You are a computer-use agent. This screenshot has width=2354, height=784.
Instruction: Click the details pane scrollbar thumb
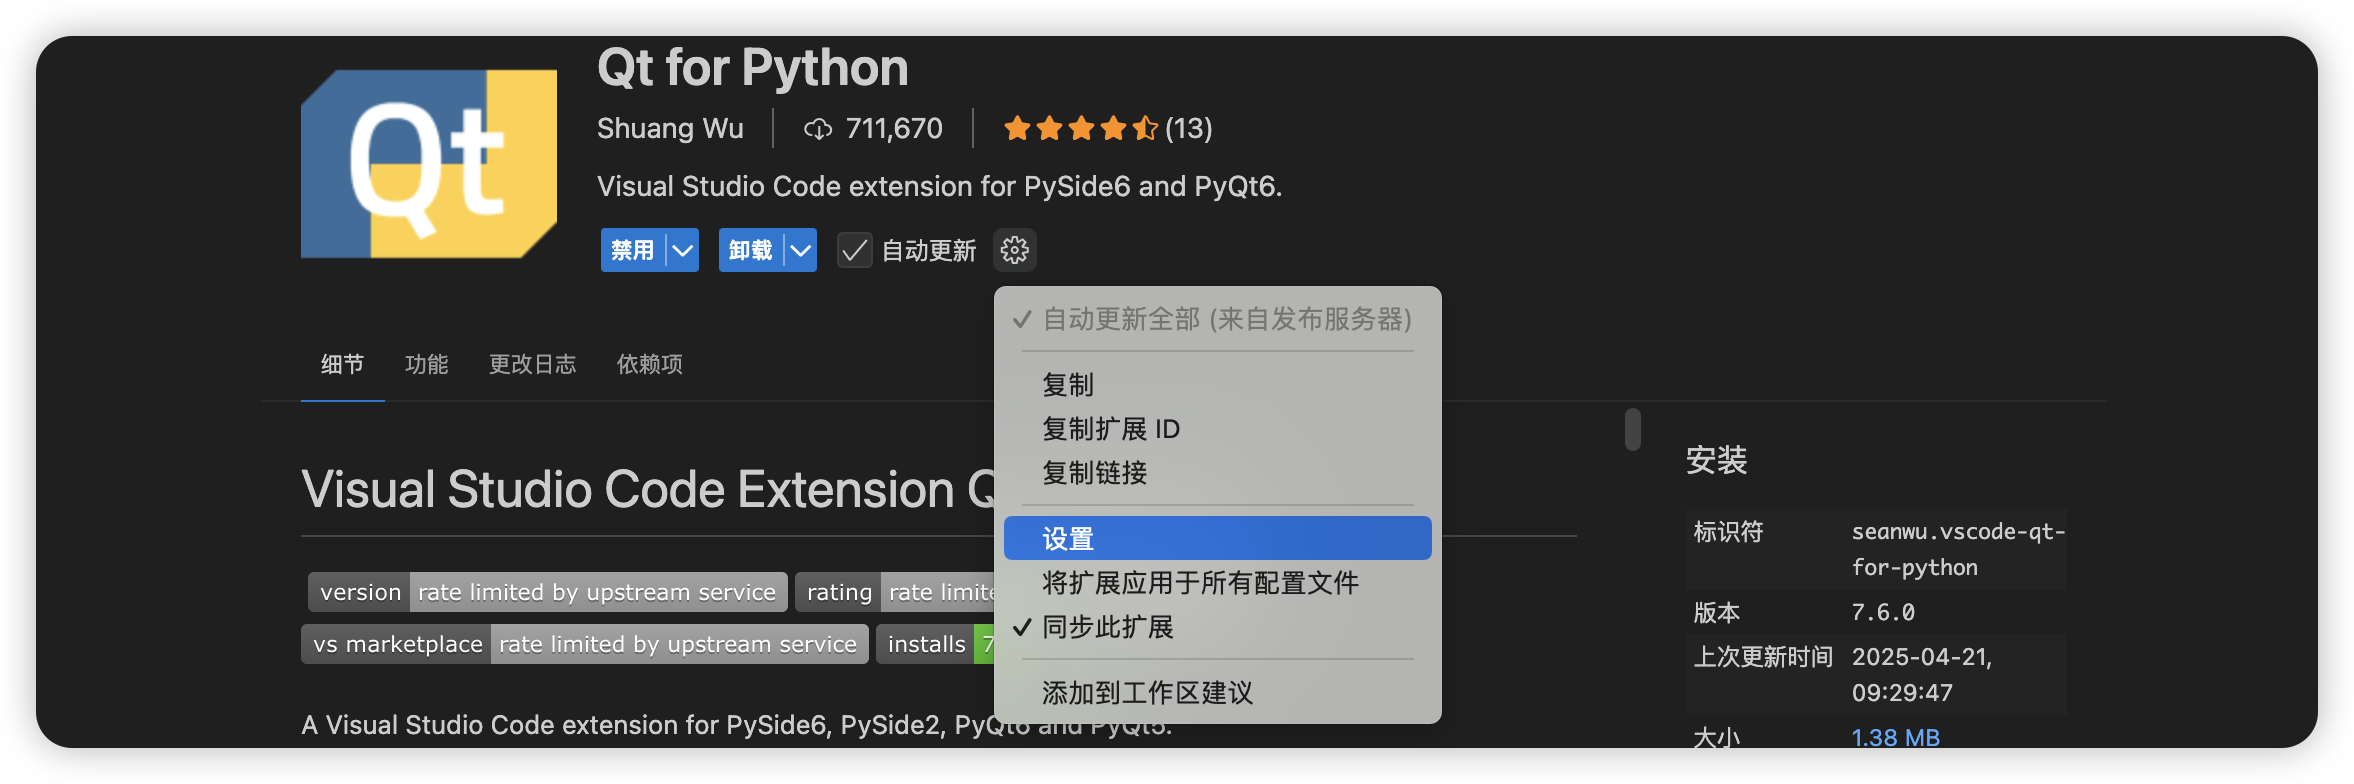[1633, 429]
